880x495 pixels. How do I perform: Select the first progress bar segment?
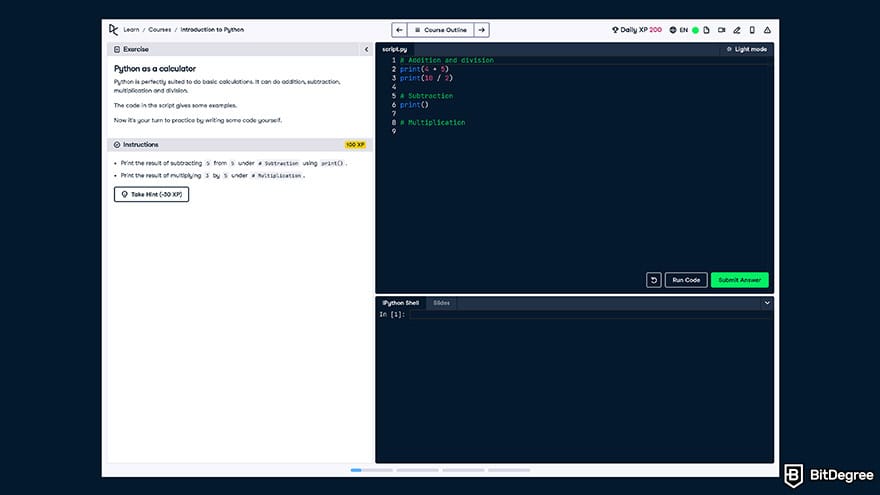(372, 470)
